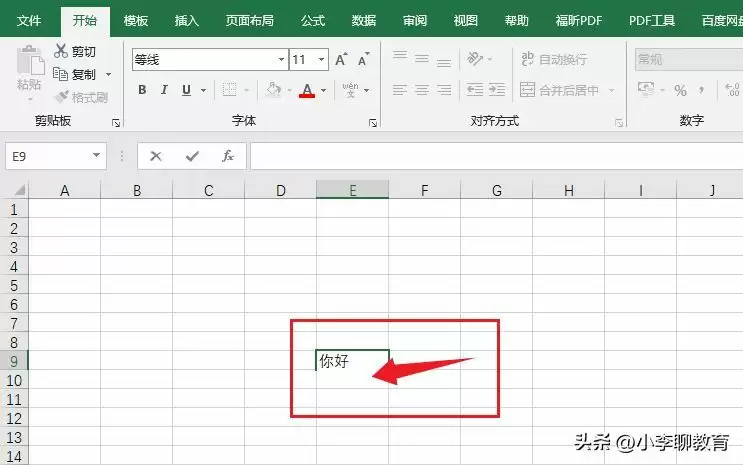
Task: Click the phonetic guide wén icon
Action: coord(350,90)
